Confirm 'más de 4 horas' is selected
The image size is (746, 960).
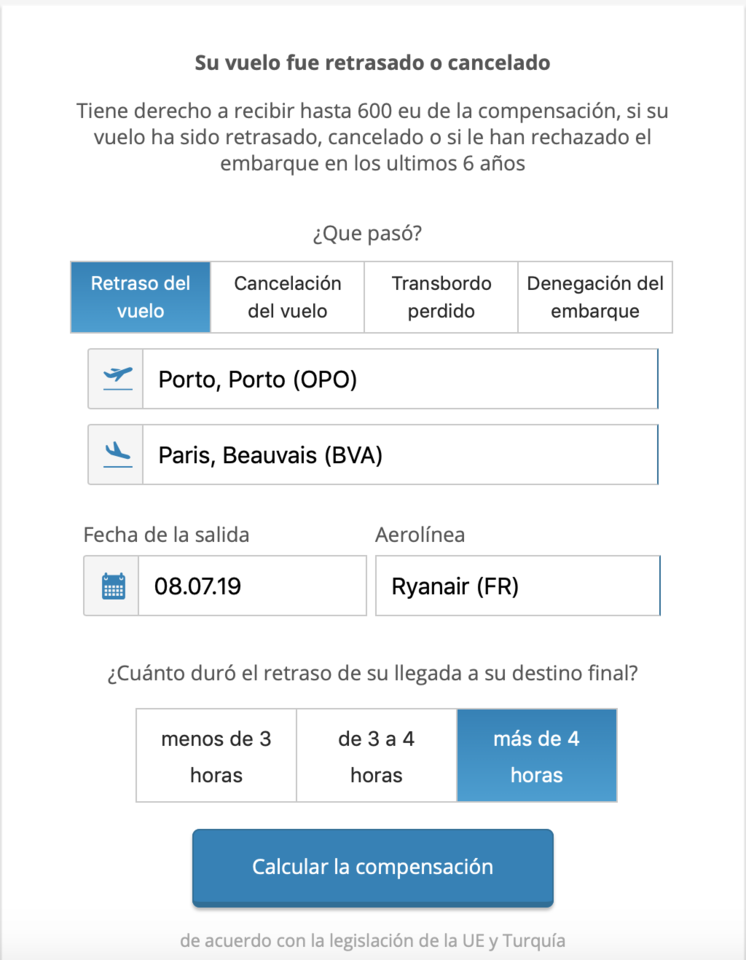tap(537, 755)
